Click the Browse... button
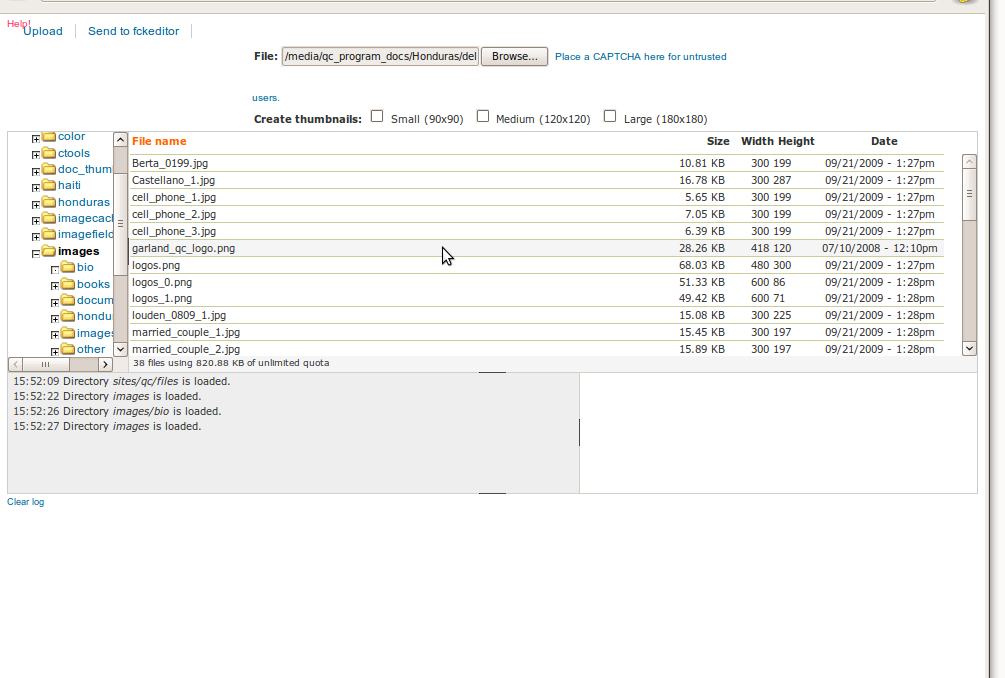The width and height of the screenshot is (1005, 678). click(x=513, y=57)
